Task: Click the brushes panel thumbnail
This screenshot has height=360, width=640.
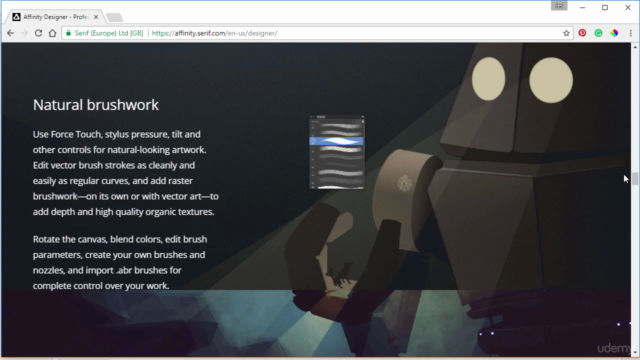Action: 337,152
